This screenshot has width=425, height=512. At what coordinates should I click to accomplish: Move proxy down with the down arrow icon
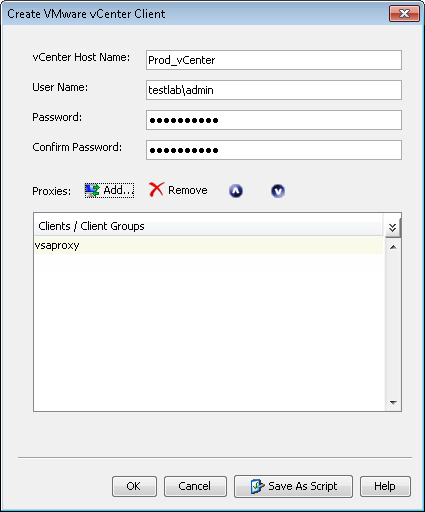pos(278,191)
